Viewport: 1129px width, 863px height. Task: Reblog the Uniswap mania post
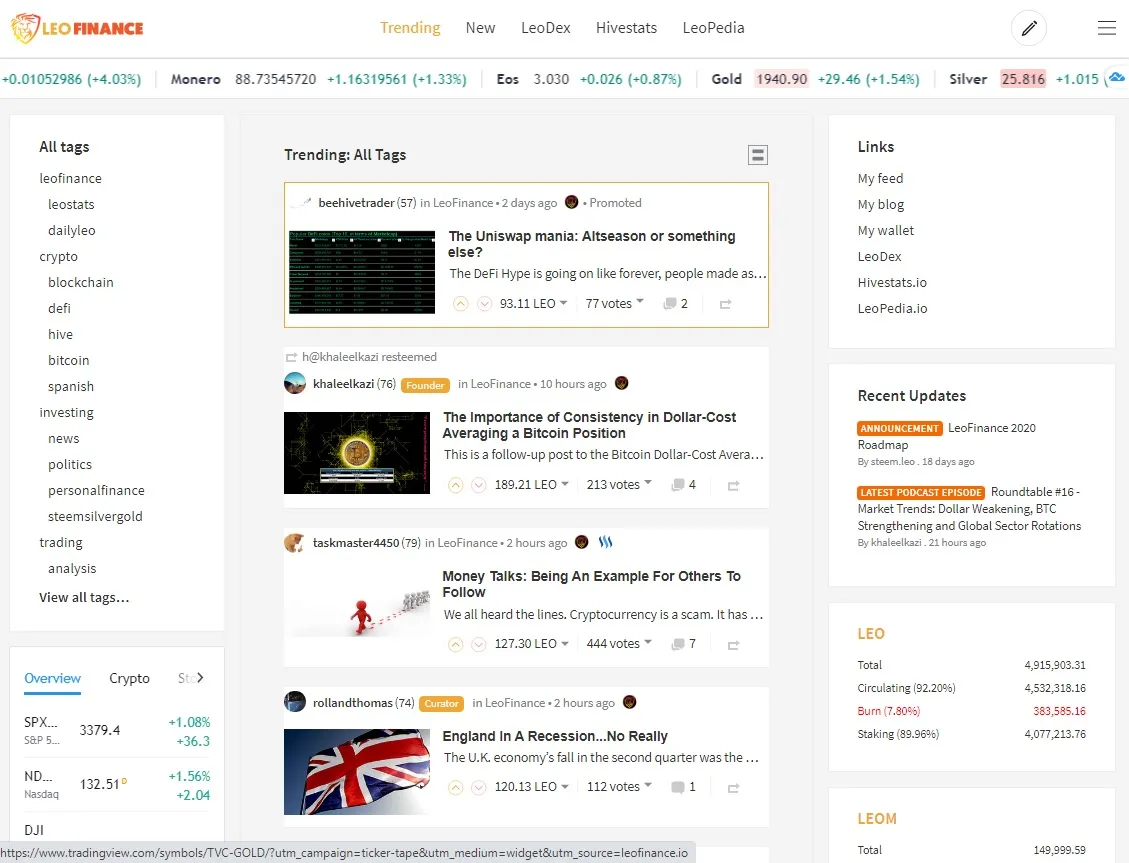point(725,304)
